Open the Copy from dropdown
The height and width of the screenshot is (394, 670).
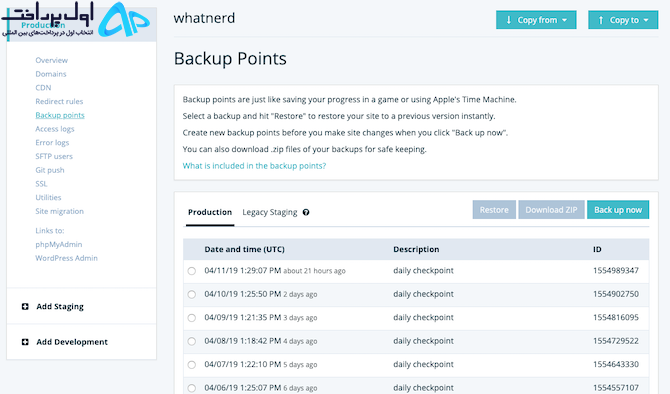tap(536, 20)
